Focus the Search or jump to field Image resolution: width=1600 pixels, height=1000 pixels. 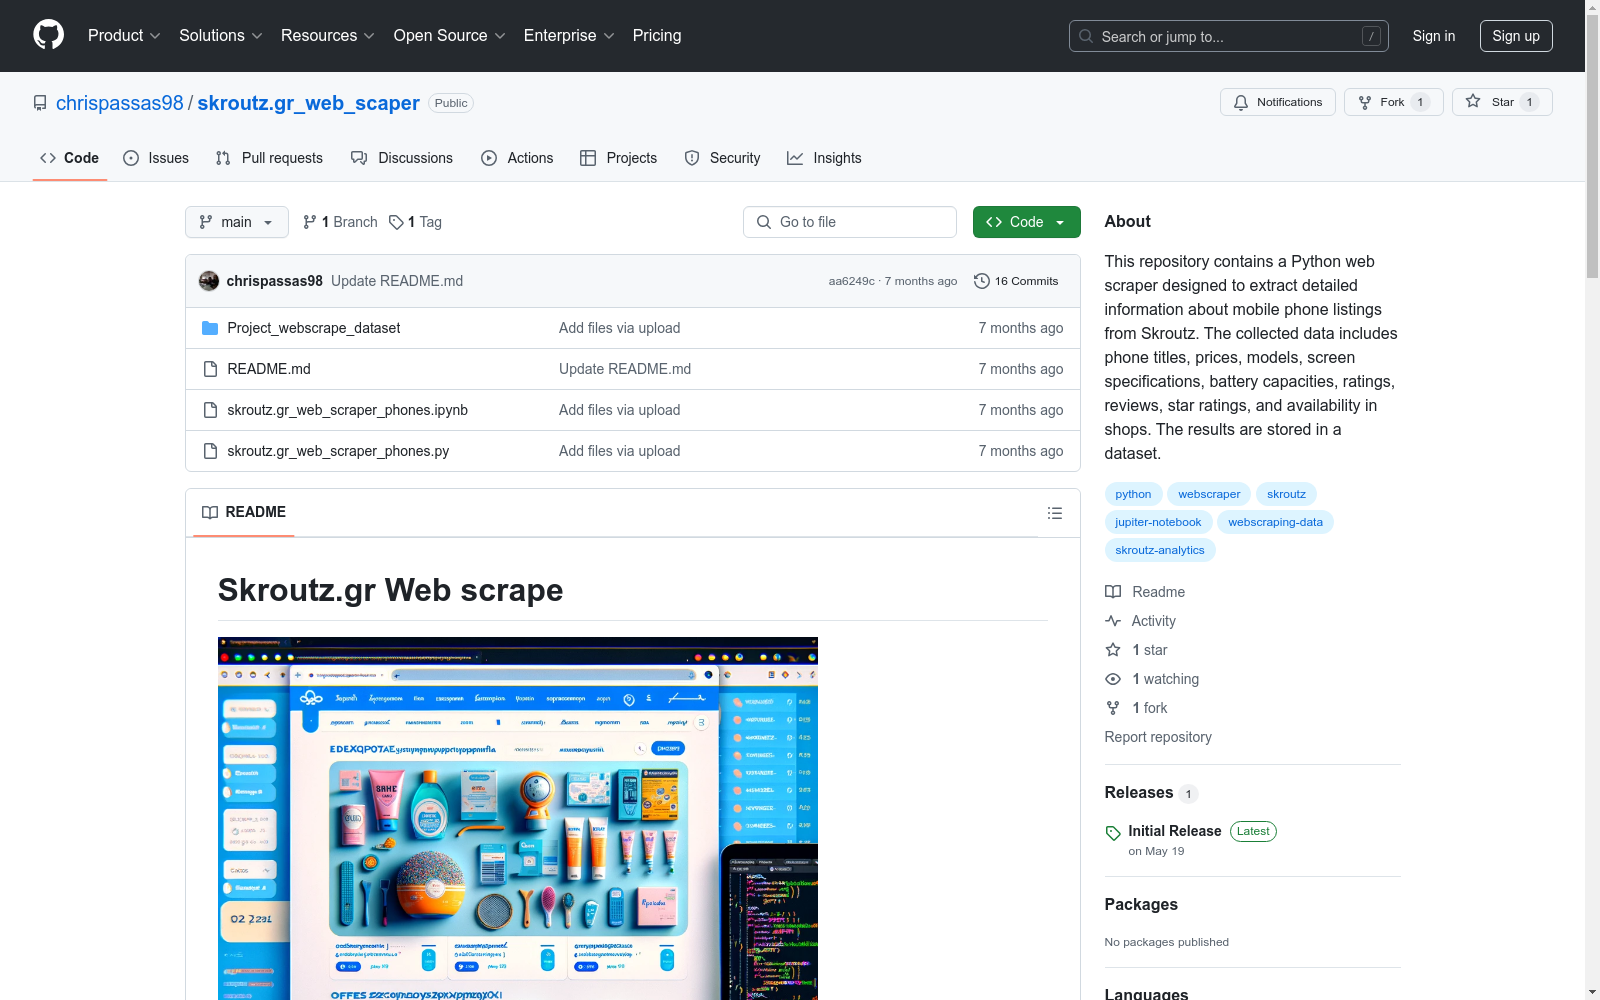tap(1228, 36)
